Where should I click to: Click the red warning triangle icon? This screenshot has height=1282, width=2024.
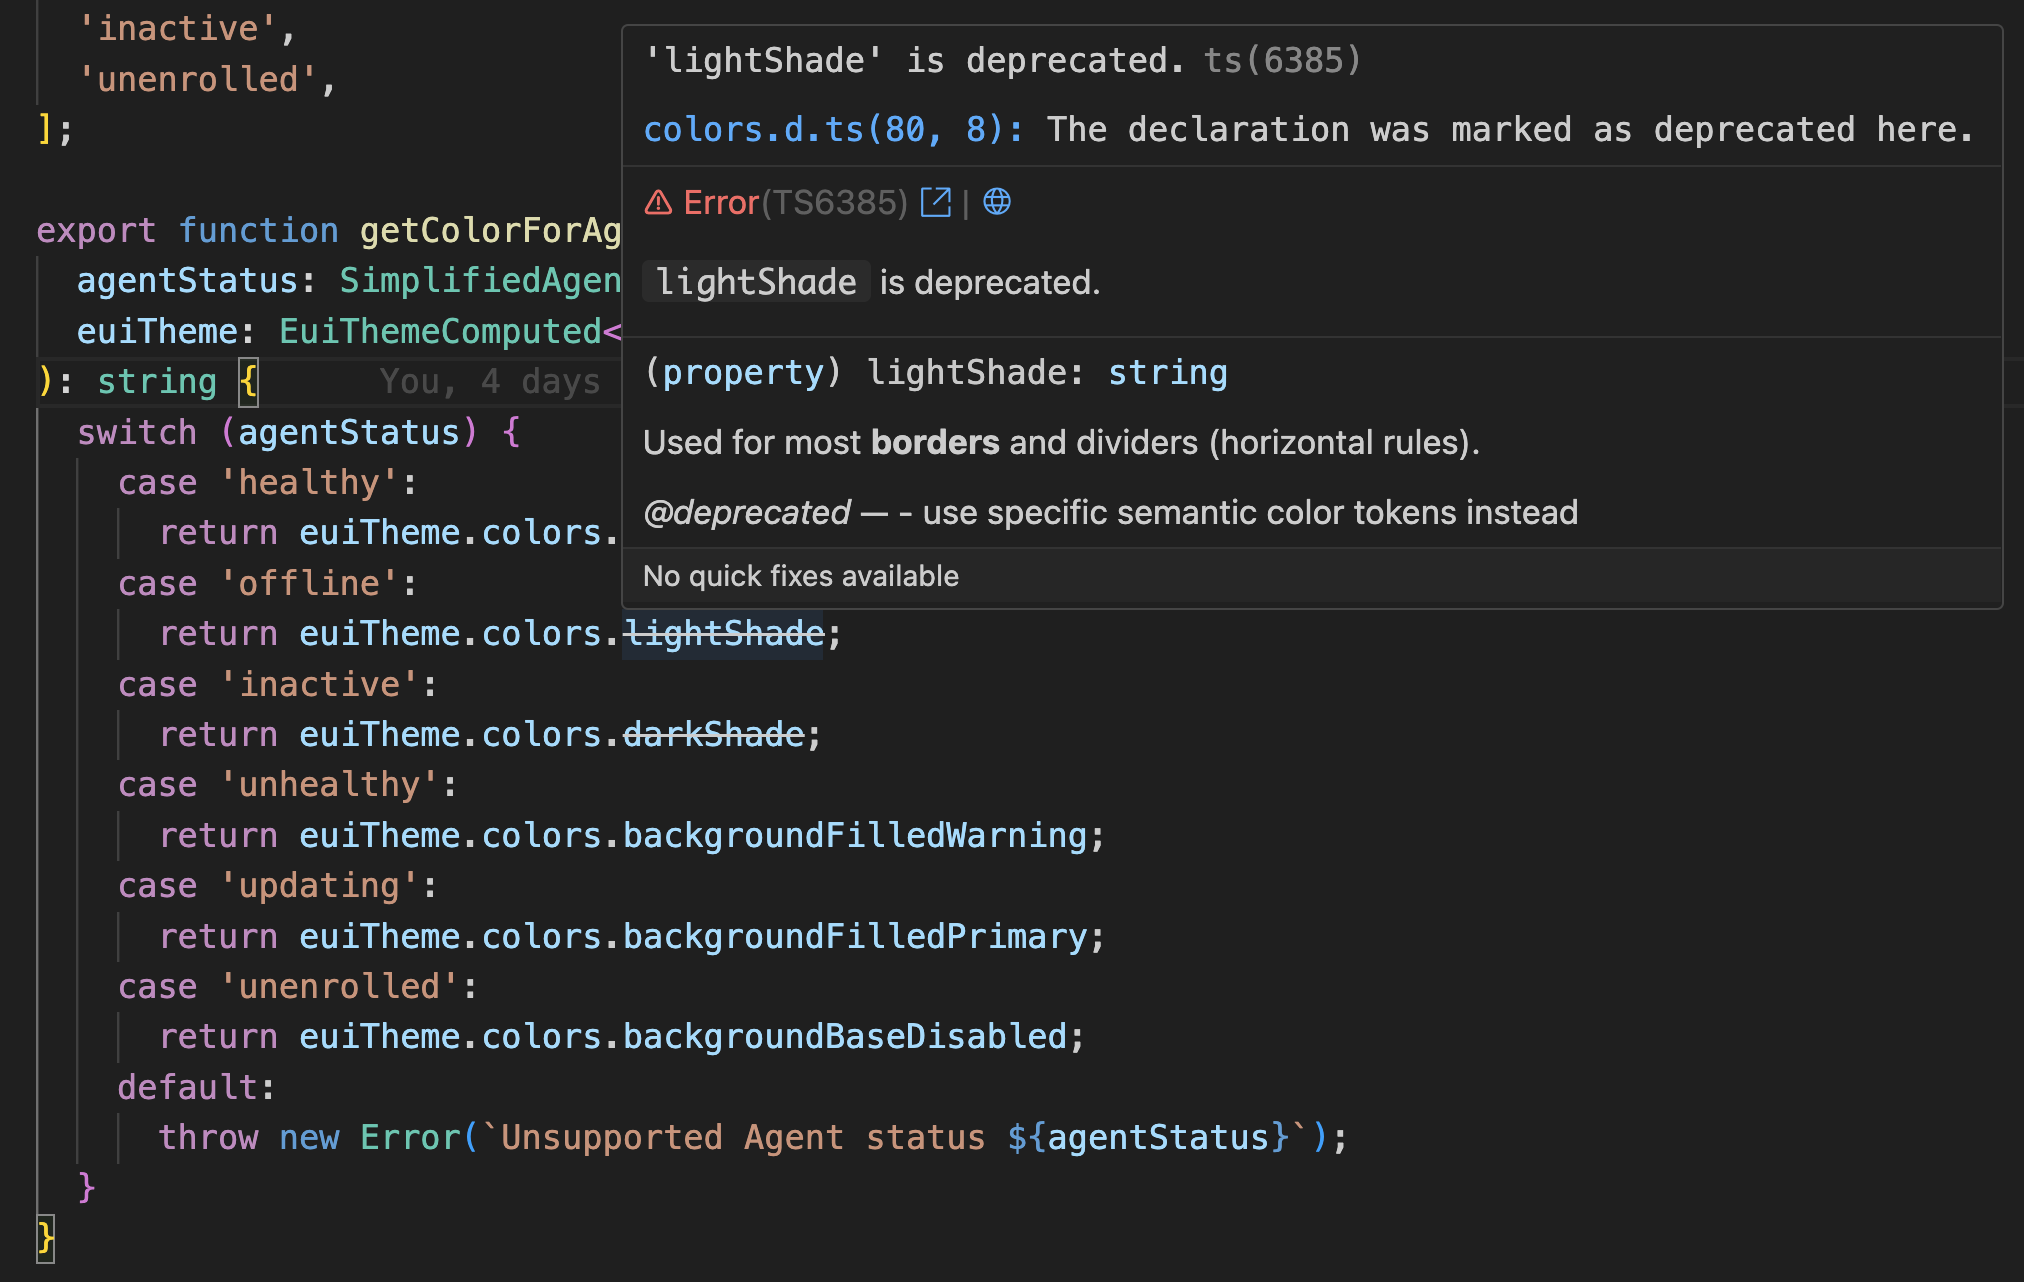(x=658, y=203)
